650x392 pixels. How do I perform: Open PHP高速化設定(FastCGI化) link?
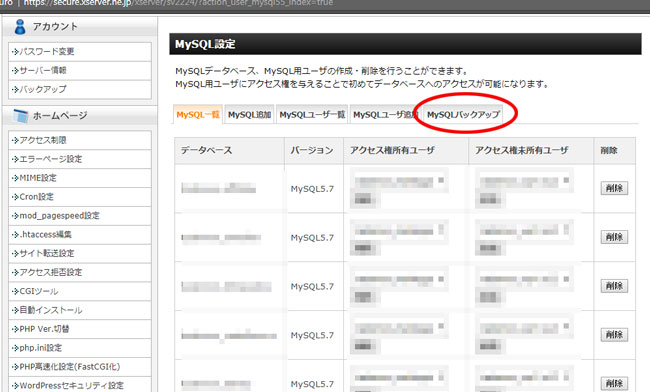click(80, 367)
